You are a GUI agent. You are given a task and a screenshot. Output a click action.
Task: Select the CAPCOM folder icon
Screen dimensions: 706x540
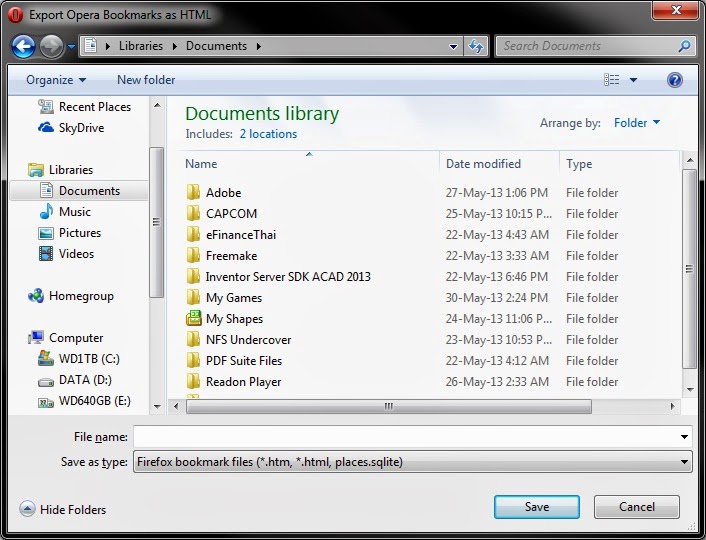tap(193, 213)
